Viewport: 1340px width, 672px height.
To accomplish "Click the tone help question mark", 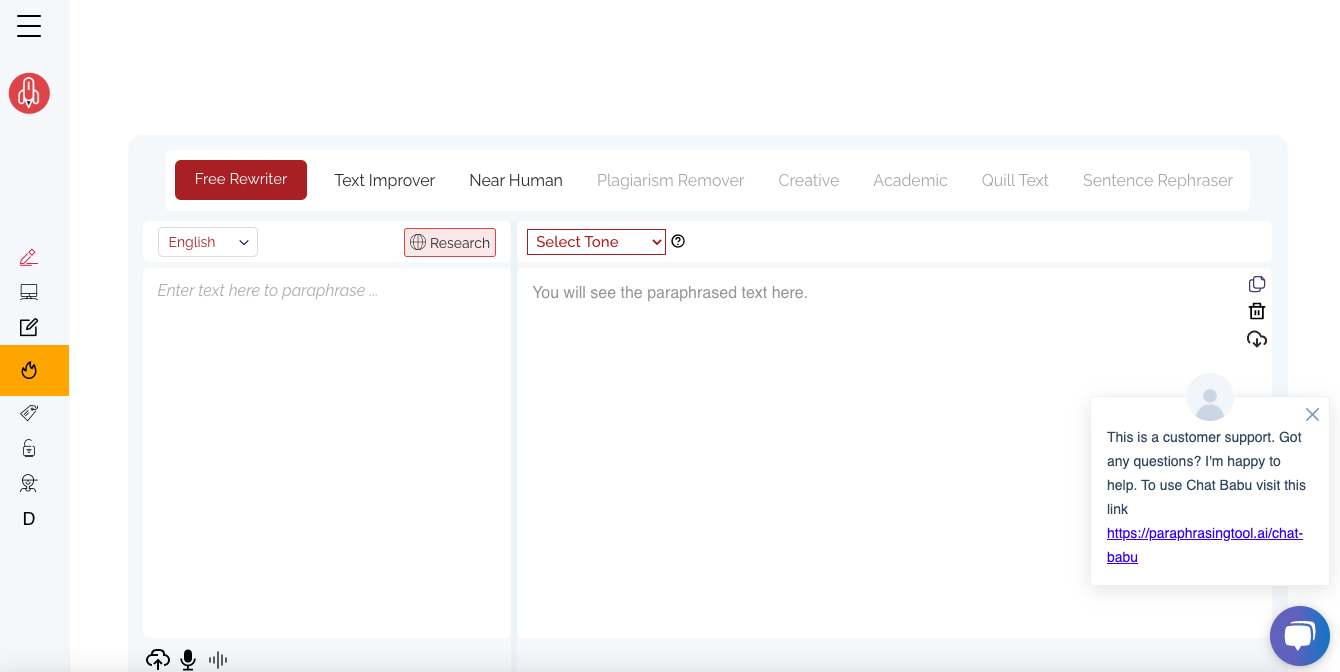I will [x=678, y=241].
